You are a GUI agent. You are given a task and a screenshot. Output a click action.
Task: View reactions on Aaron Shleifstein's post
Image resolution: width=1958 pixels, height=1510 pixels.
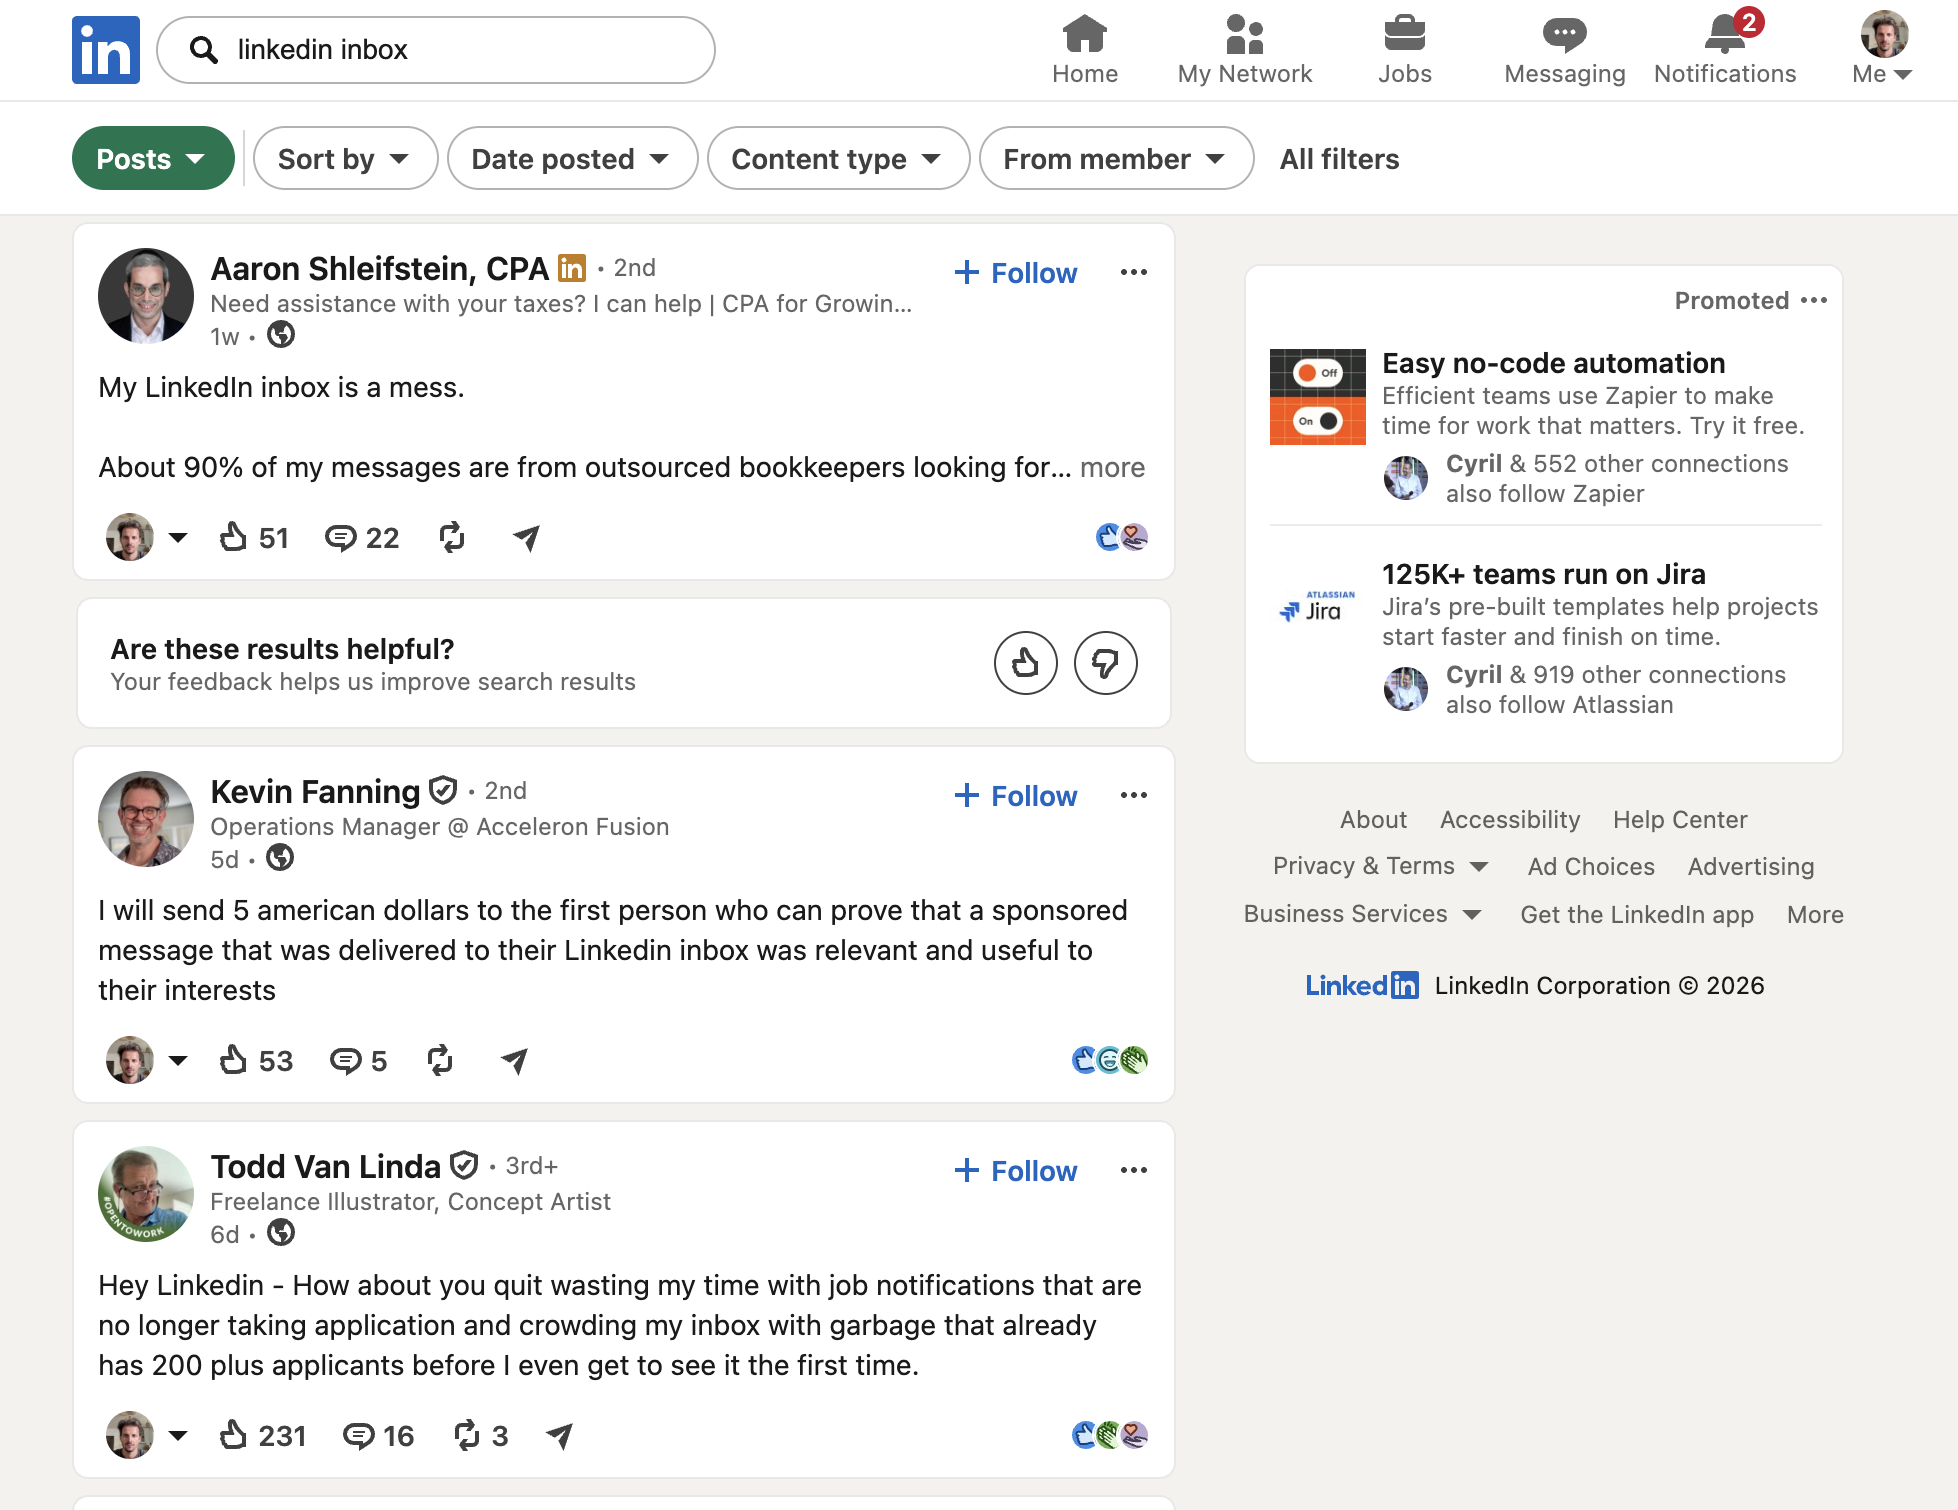coord(1122,537)
